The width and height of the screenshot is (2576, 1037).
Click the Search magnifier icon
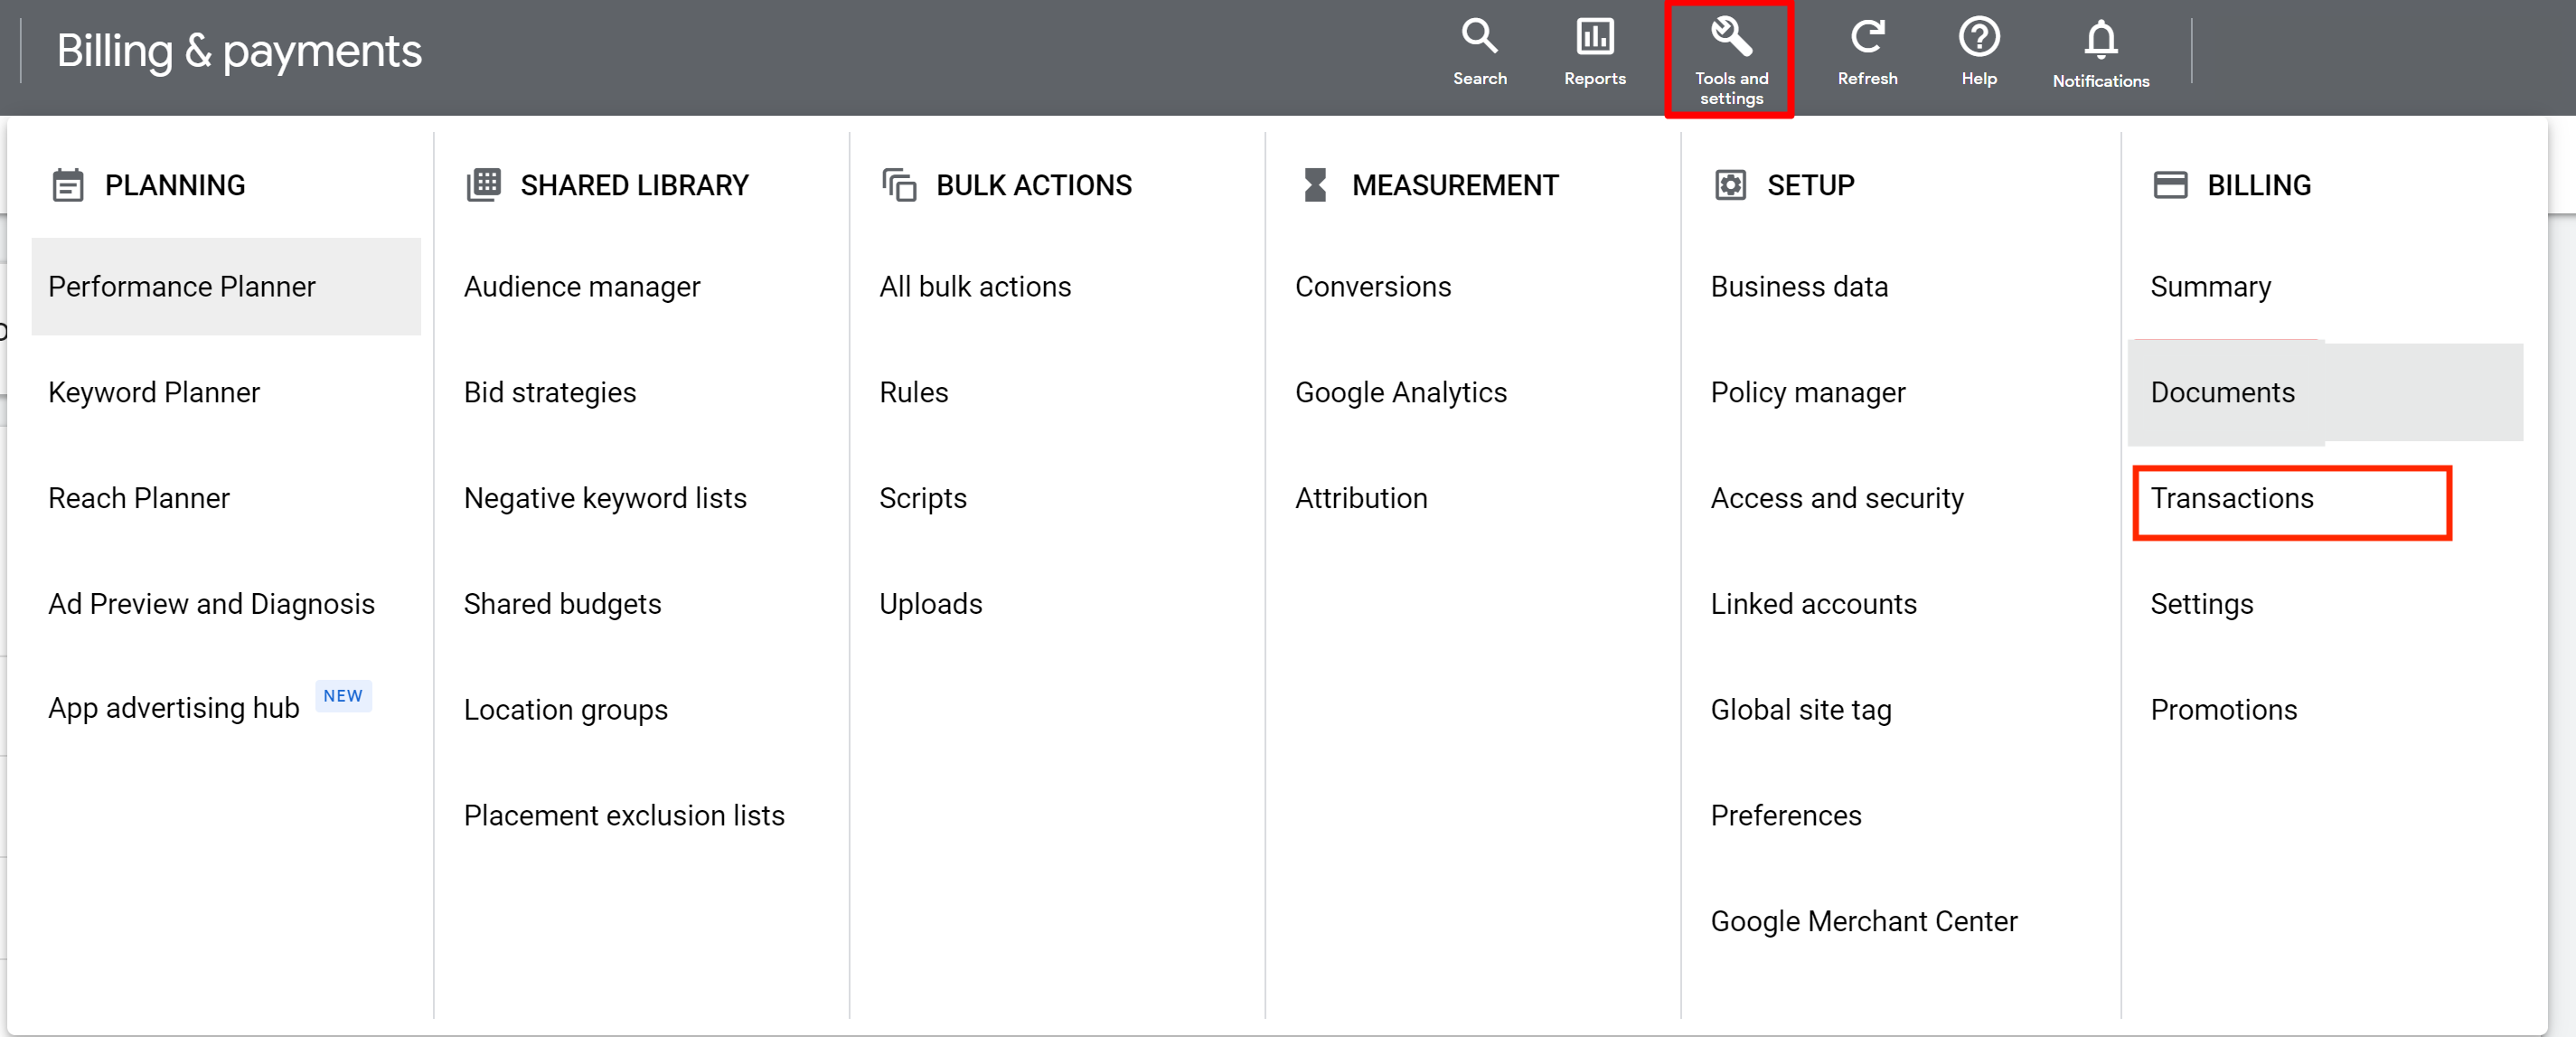[1479, 36]
